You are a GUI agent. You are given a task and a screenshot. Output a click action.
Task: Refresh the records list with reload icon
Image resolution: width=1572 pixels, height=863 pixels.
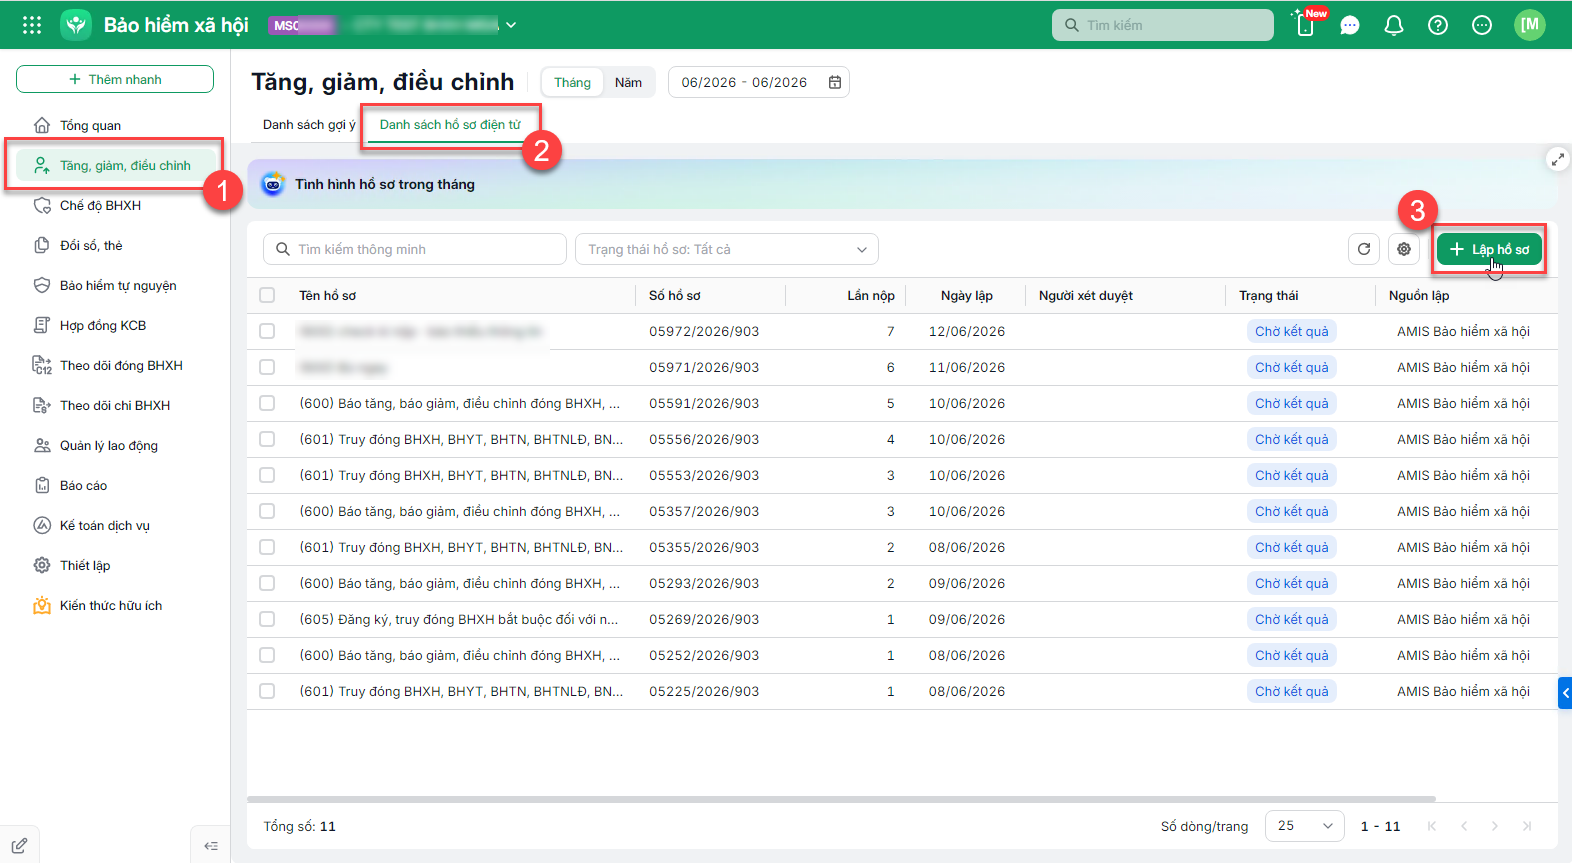click(1364, 249)
